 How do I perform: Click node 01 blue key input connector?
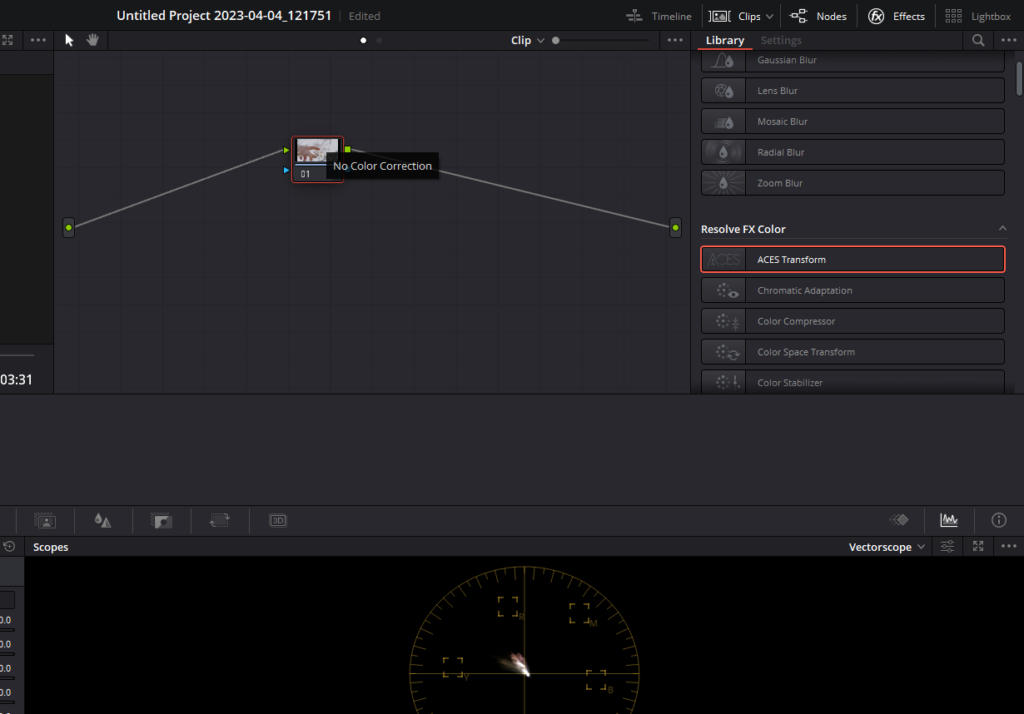tap(286, 170)
